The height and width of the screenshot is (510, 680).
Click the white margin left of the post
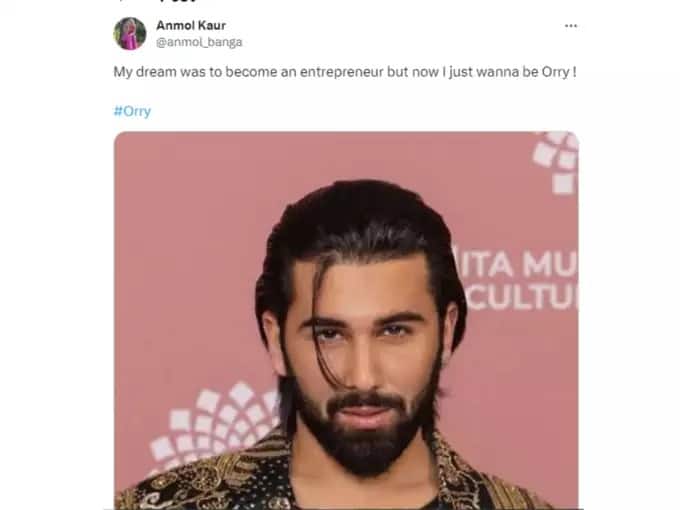pos(54,260)
